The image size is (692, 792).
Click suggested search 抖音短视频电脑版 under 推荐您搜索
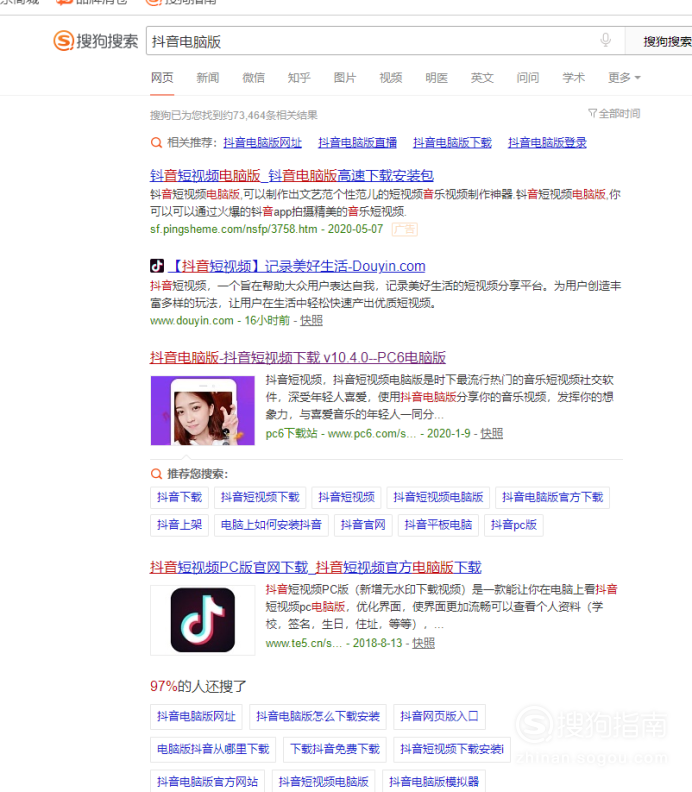coord(438,498)
